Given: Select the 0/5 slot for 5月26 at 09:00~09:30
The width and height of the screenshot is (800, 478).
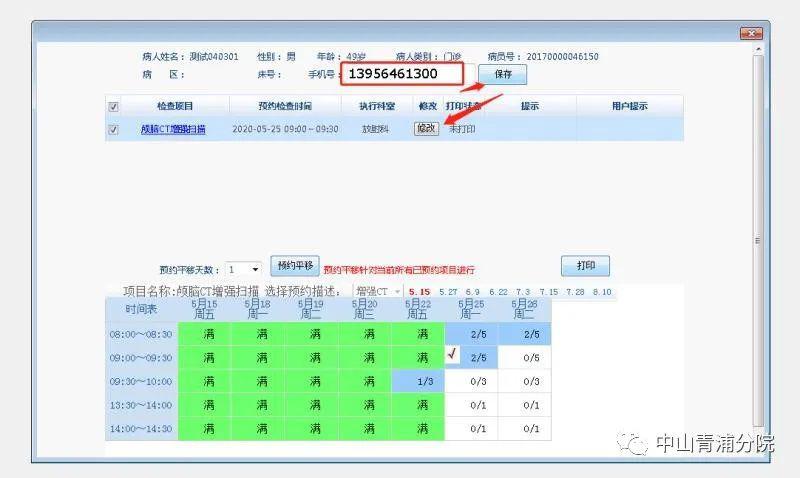Looking at the screenshot, I should [x=524, y=358].
